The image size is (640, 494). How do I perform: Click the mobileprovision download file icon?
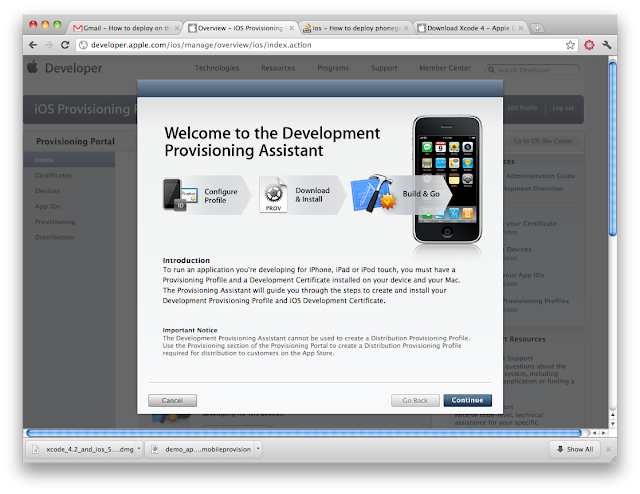[155, 449]
